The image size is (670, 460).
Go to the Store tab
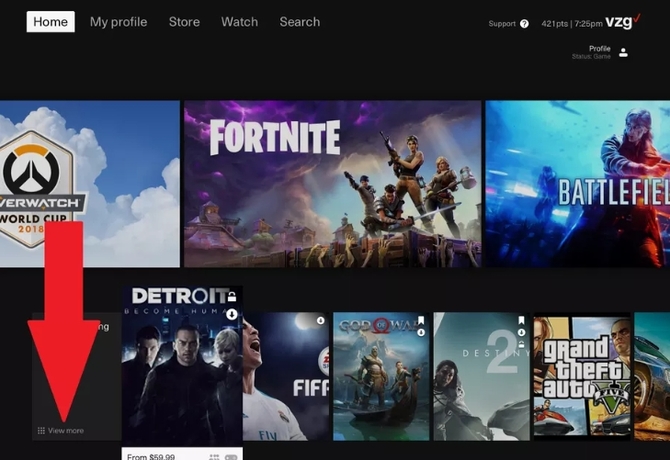click(x=184, y=22)
